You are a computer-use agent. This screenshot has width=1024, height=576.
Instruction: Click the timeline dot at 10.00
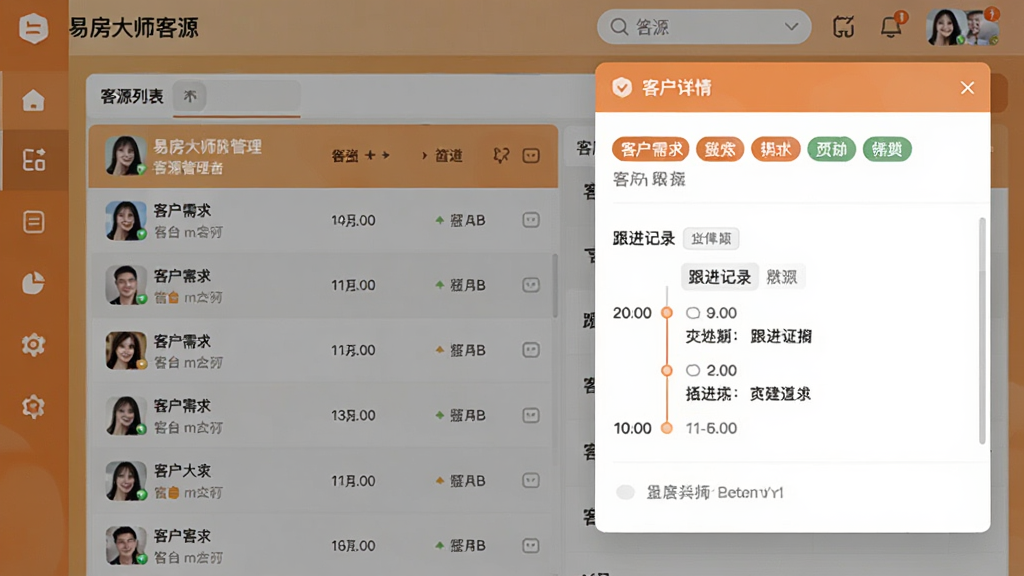click(667, 428)
